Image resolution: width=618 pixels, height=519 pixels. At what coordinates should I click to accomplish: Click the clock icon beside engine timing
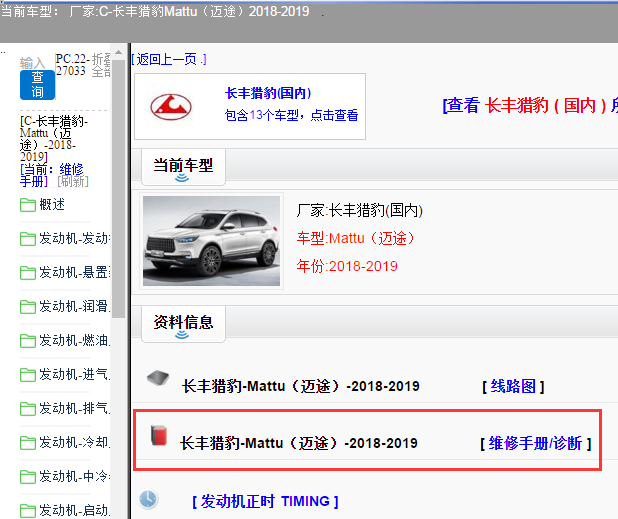(148, 499)
